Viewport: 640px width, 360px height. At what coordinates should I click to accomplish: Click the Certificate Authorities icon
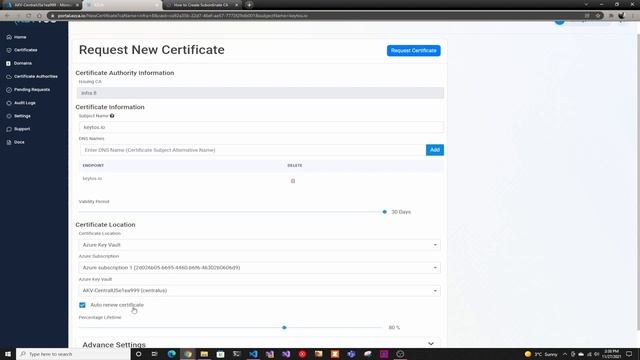point(9,76)
